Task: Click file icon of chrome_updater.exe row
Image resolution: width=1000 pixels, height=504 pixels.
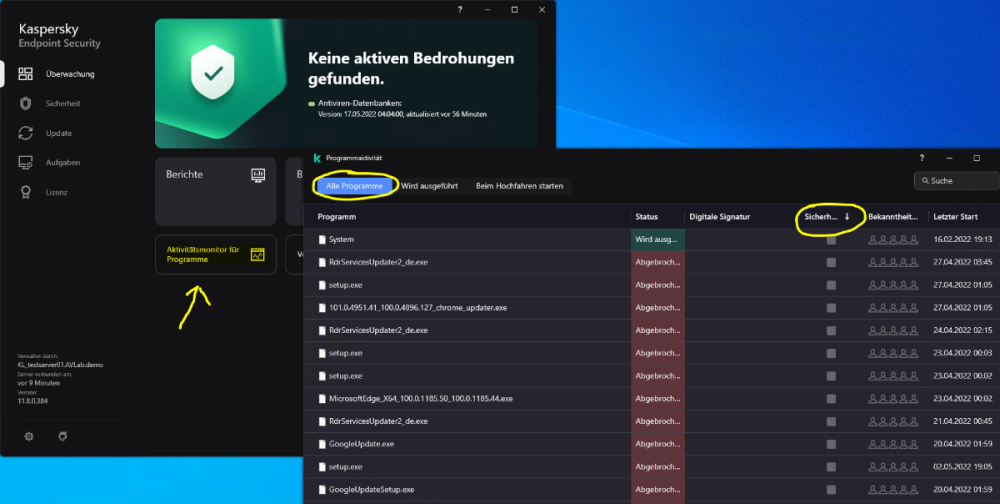Action: point(322,308)
